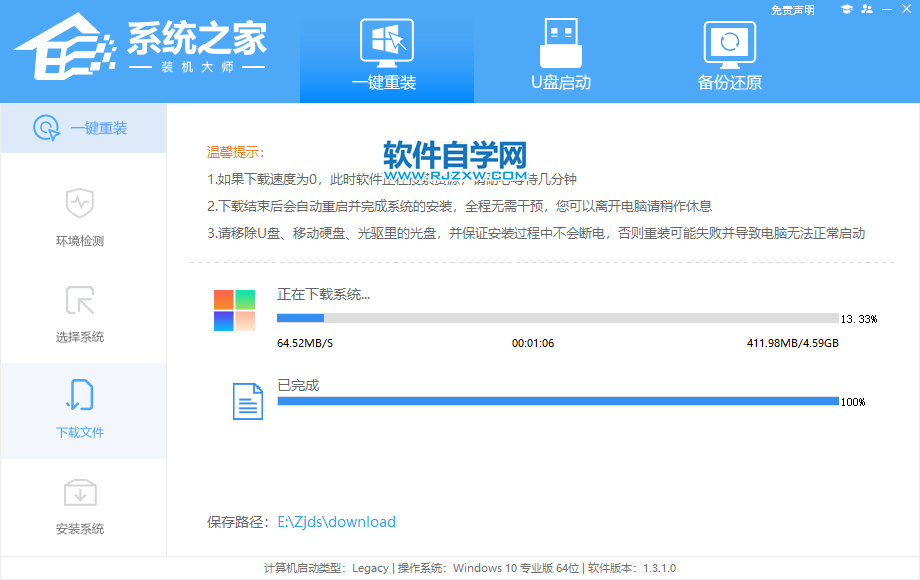Click the 已完成 progress bar at 100%
This screenshot has width=920, height=580.
click(x=557, y=401)
